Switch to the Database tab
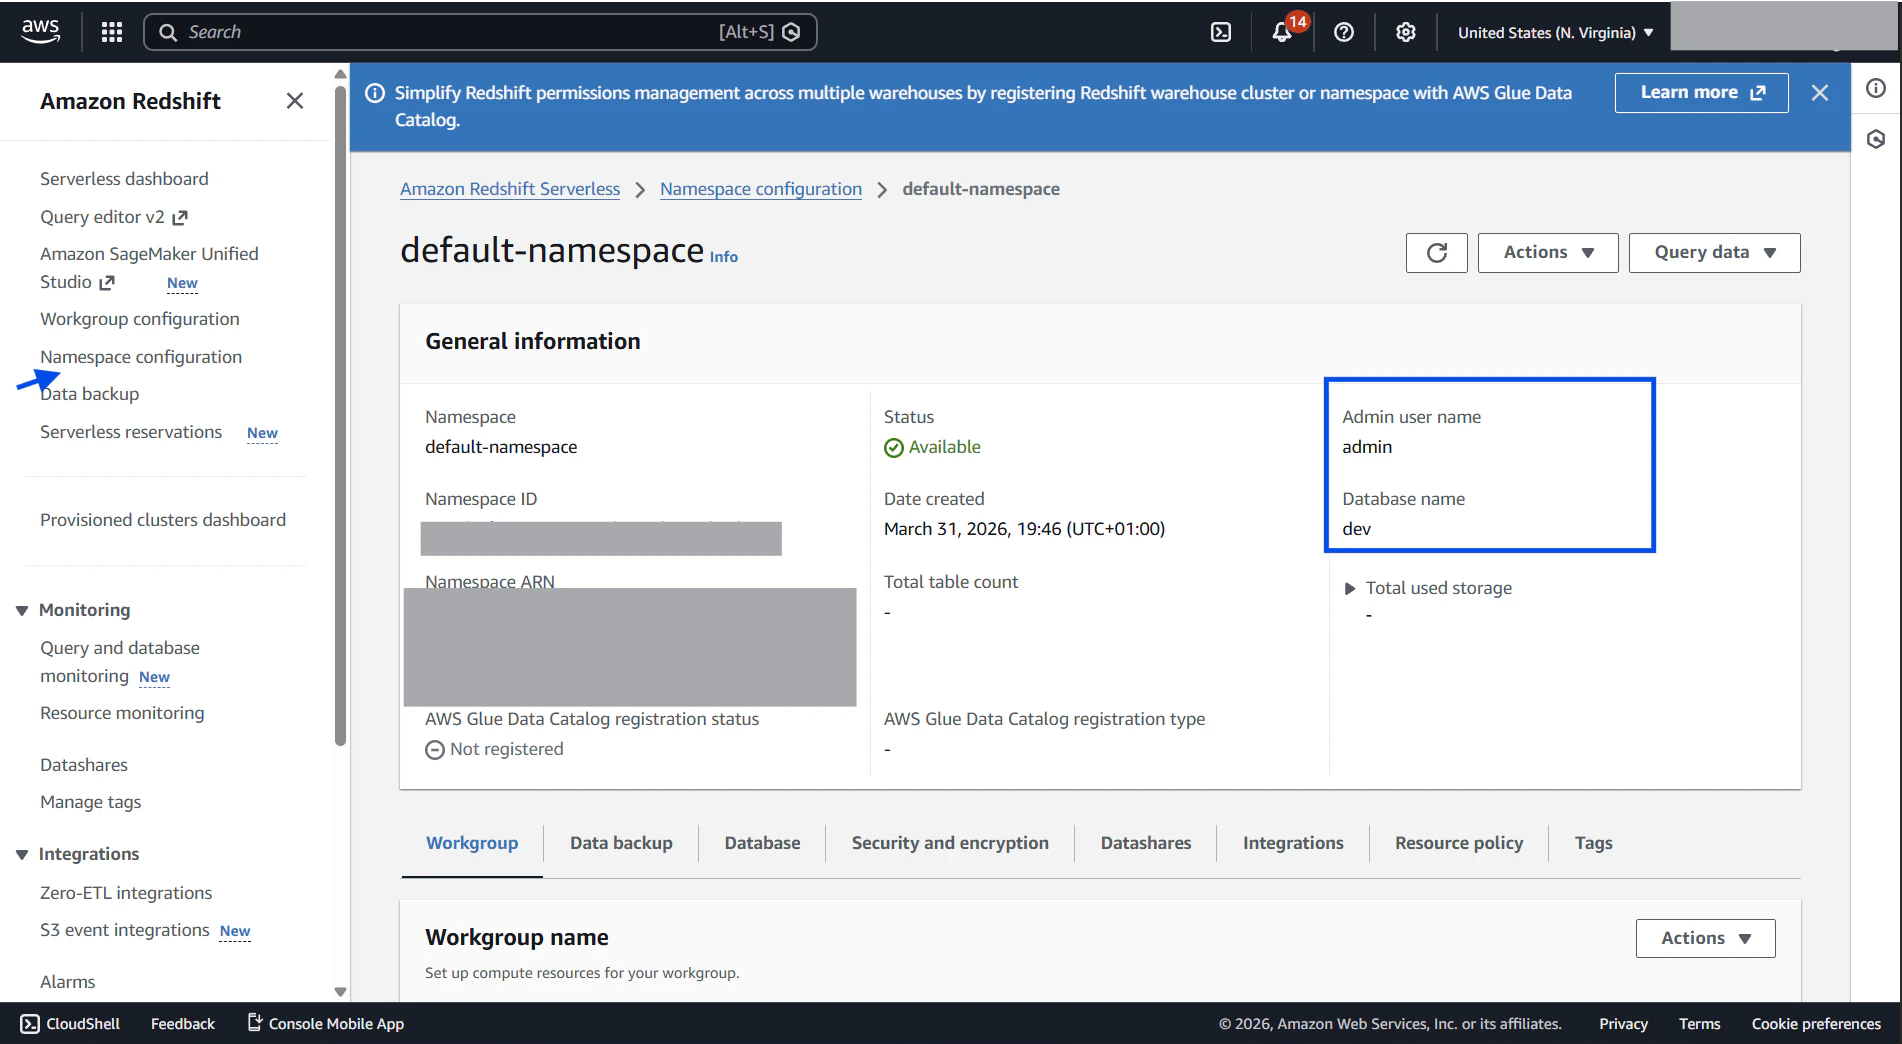Viewport: 1902px width, 1044px height. click(x=762, y=843)
